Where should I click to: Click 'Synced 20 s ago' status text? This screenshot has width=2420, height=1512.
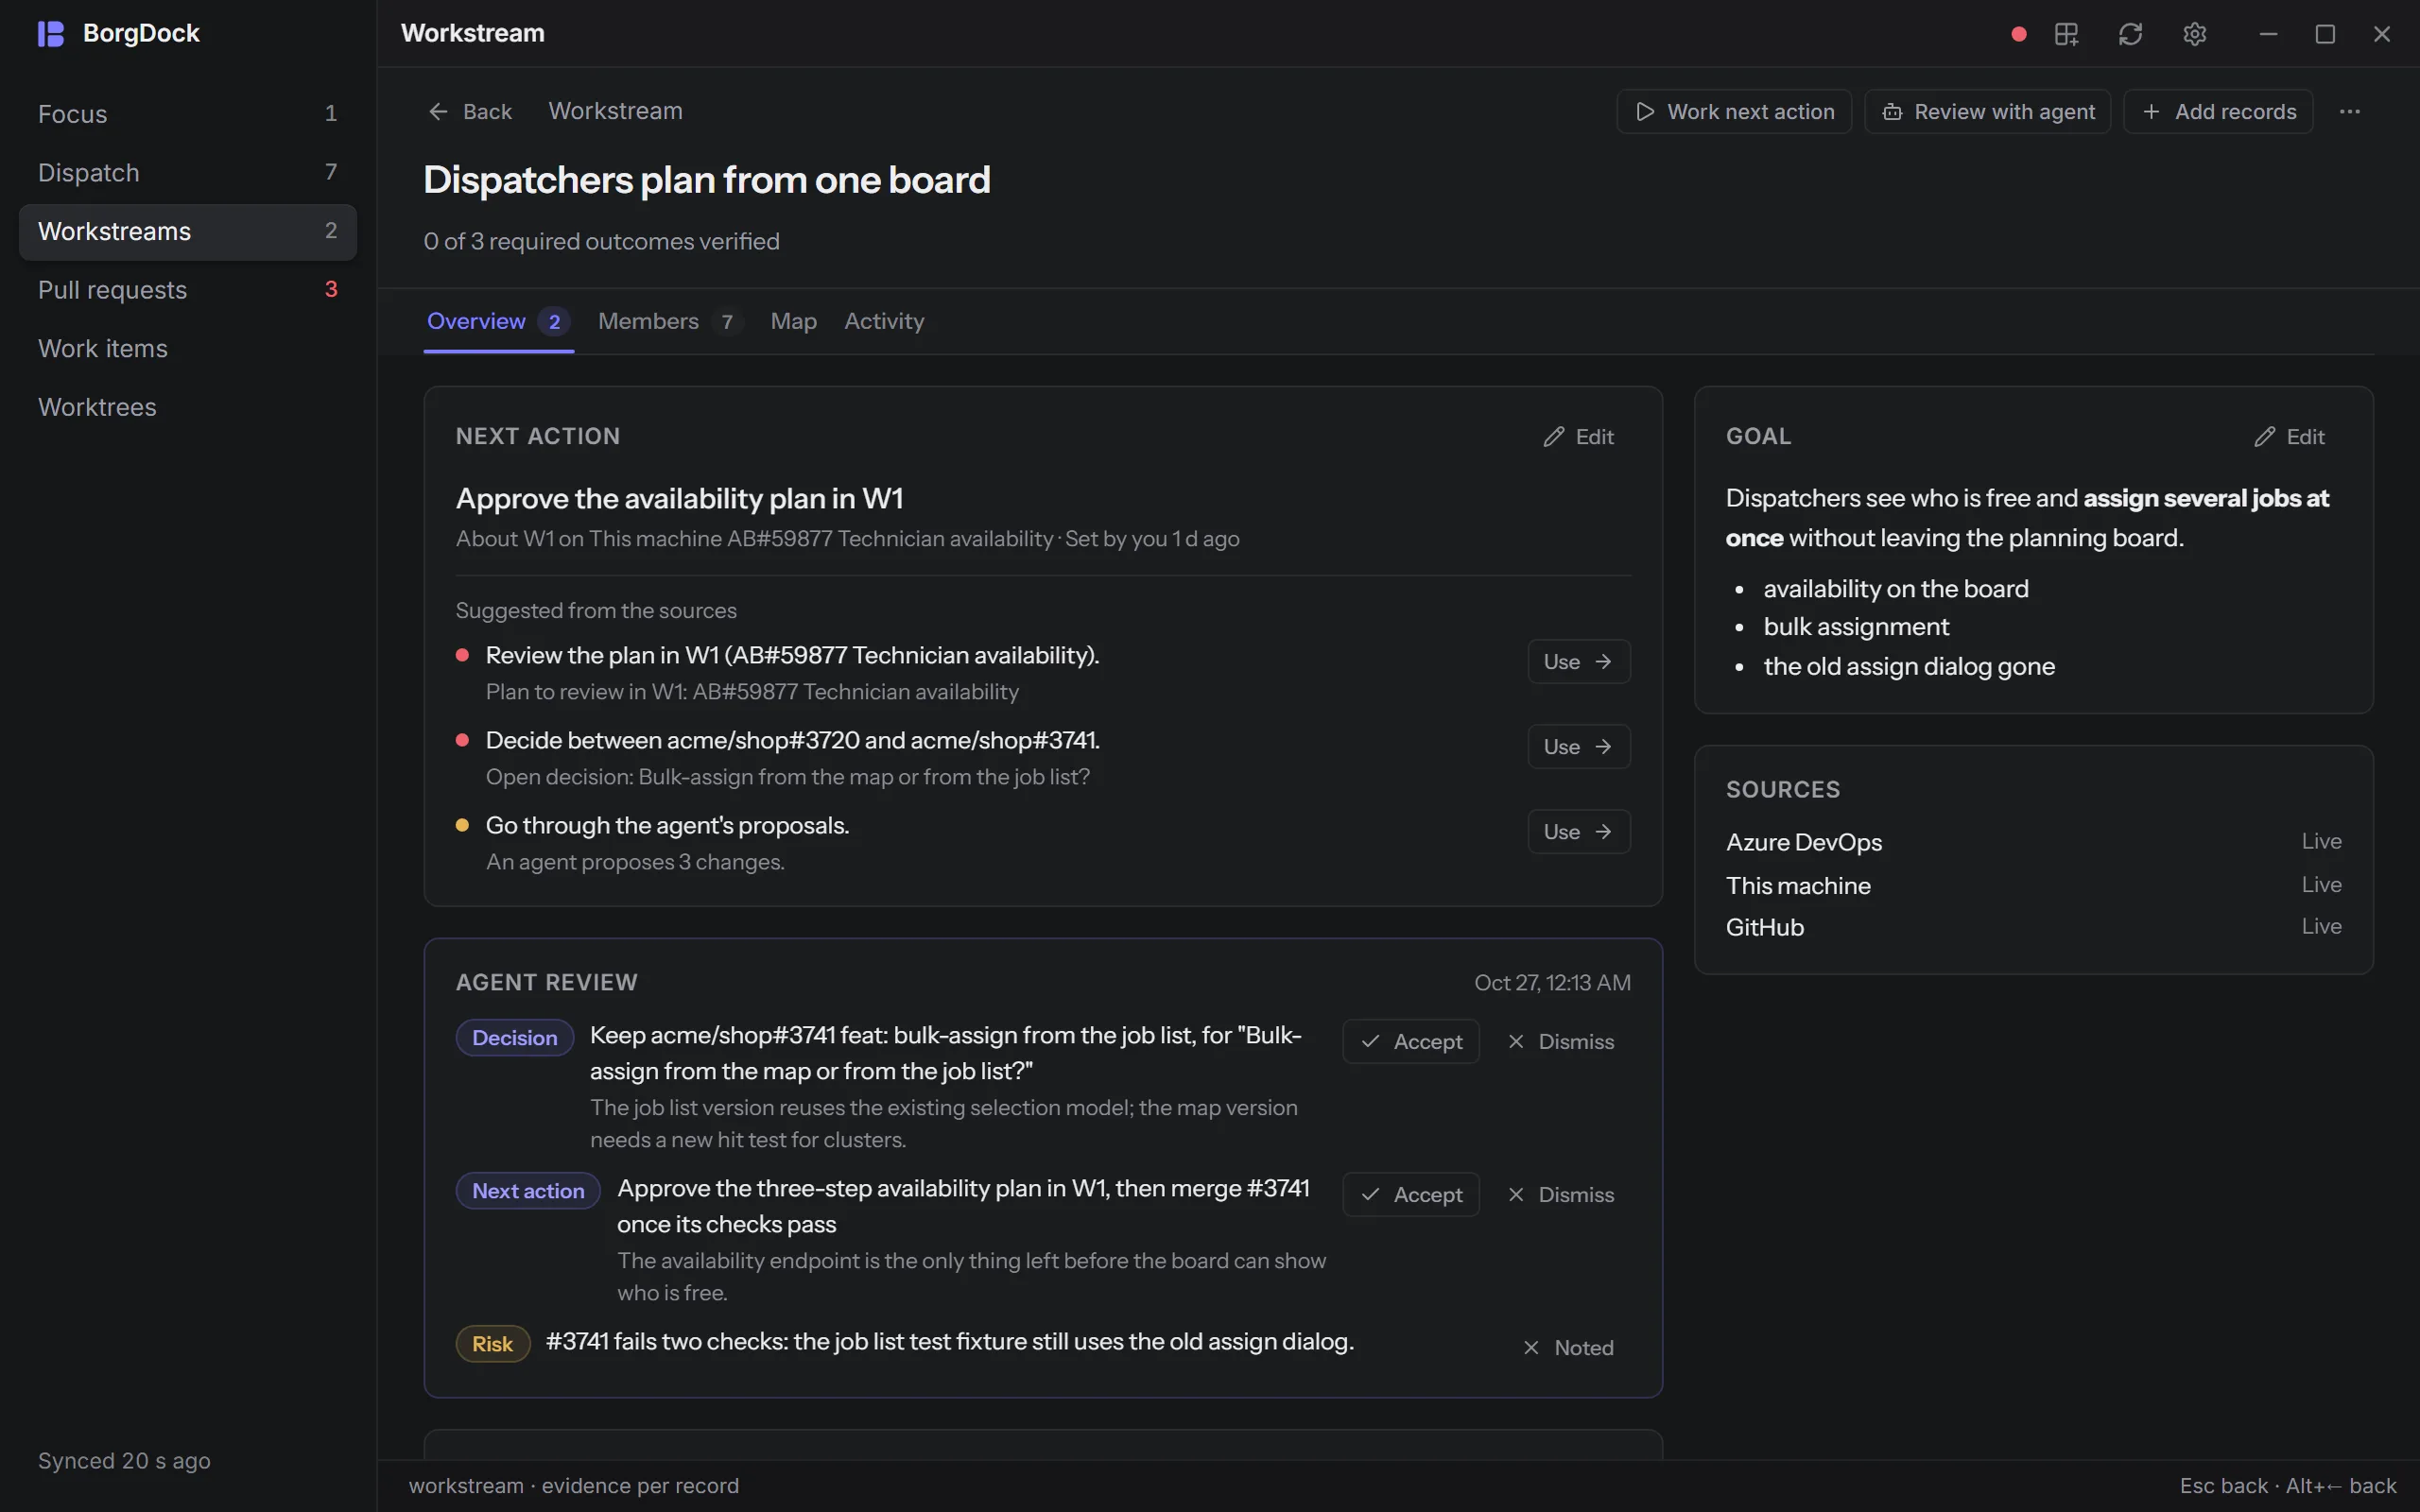pyautogui.click(x=124, y=1461)
